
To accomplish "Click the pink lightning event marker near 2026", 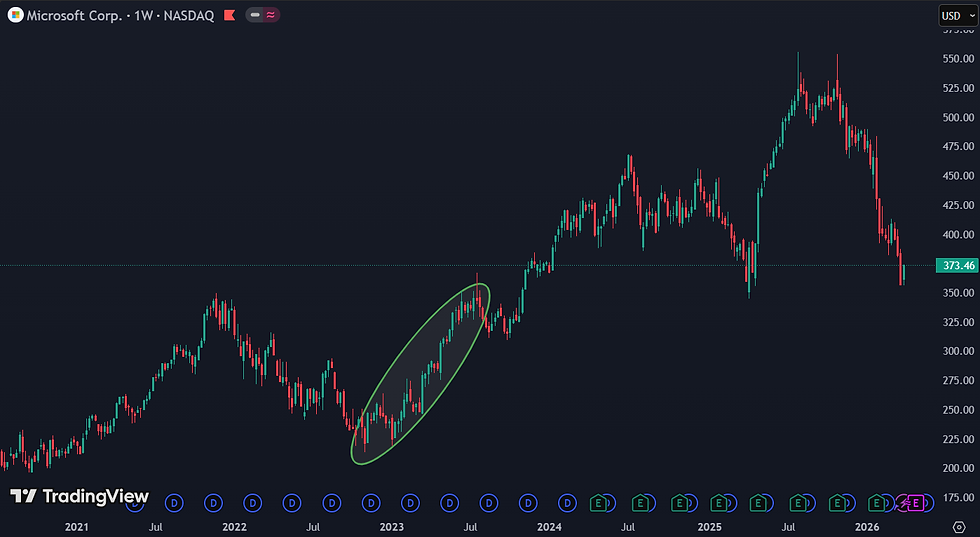I will tap(903, 503).
